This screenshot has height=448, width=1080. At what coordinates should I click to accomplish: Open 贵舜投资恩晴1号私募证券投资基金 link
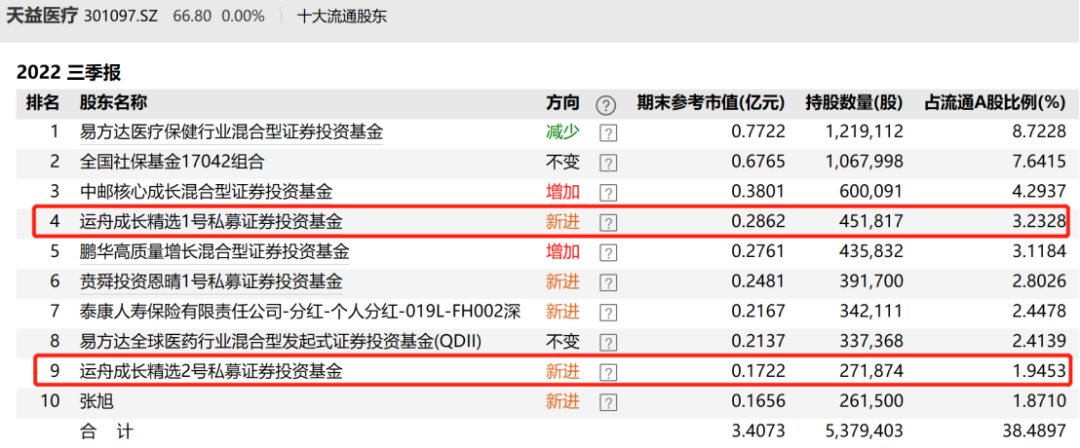tap(211, 281)
